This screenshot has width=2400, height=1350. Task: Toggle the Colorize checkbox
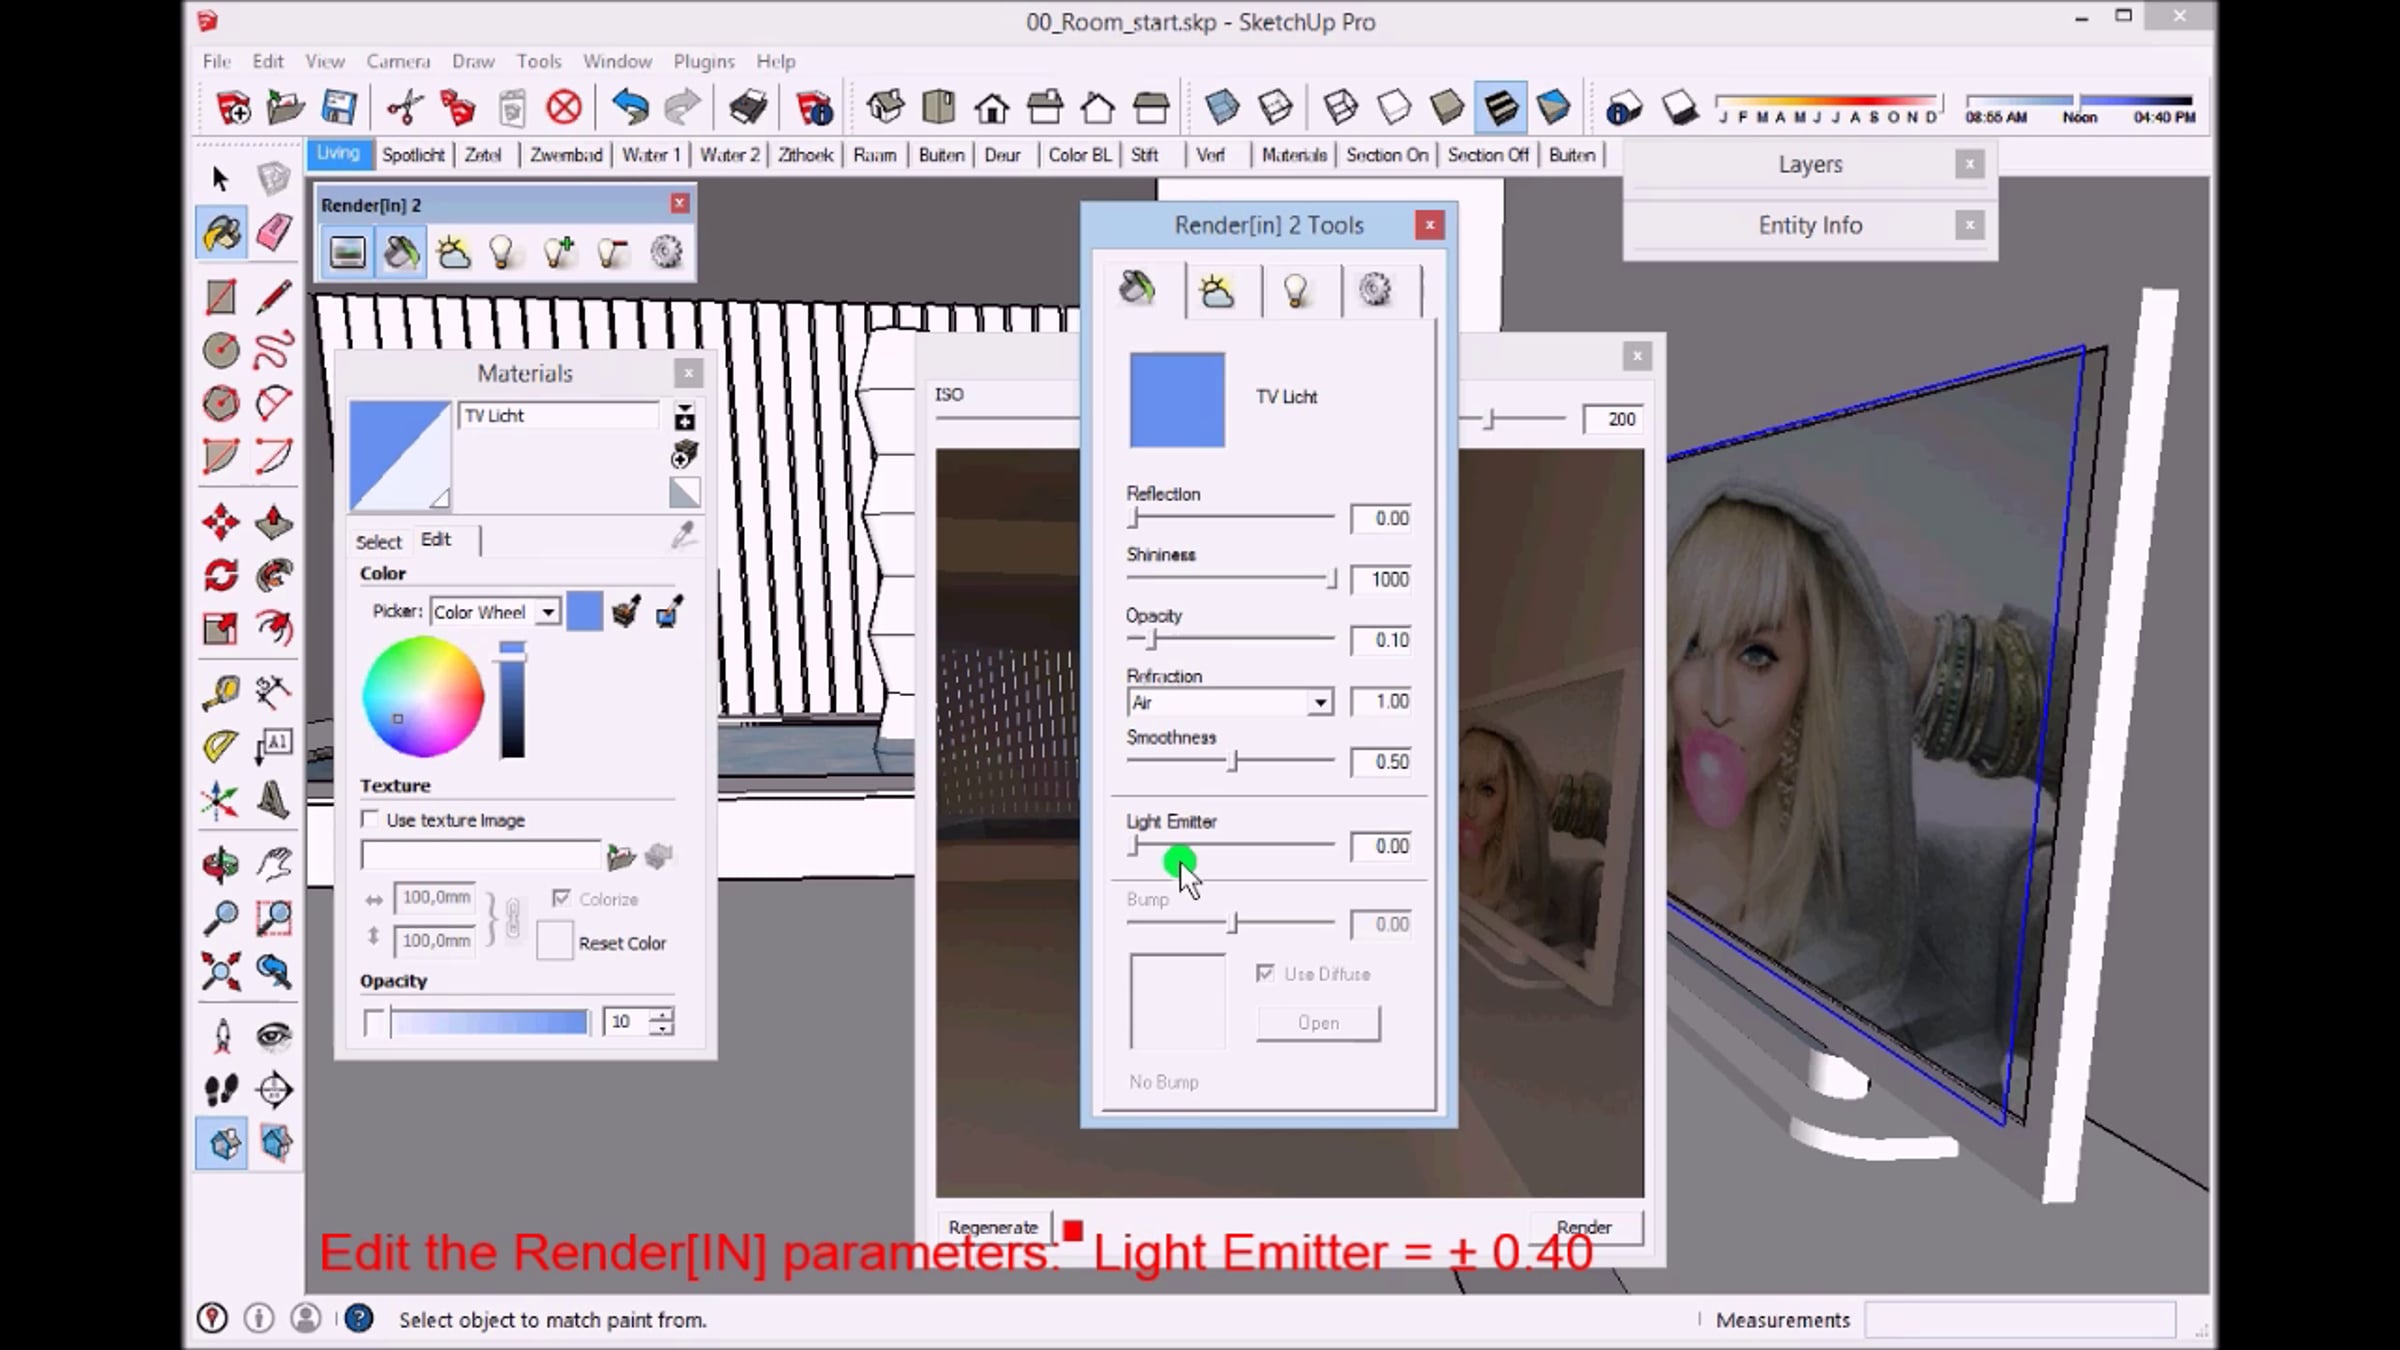(561, 898)
